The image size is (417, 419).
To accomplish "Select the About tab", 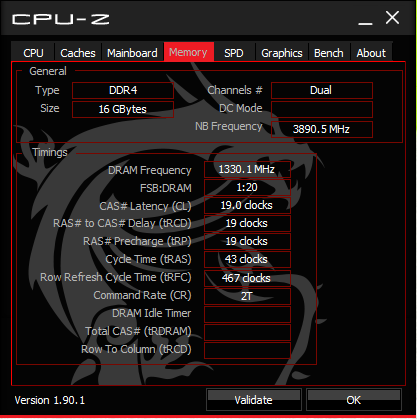I will [x=371, y=52].
